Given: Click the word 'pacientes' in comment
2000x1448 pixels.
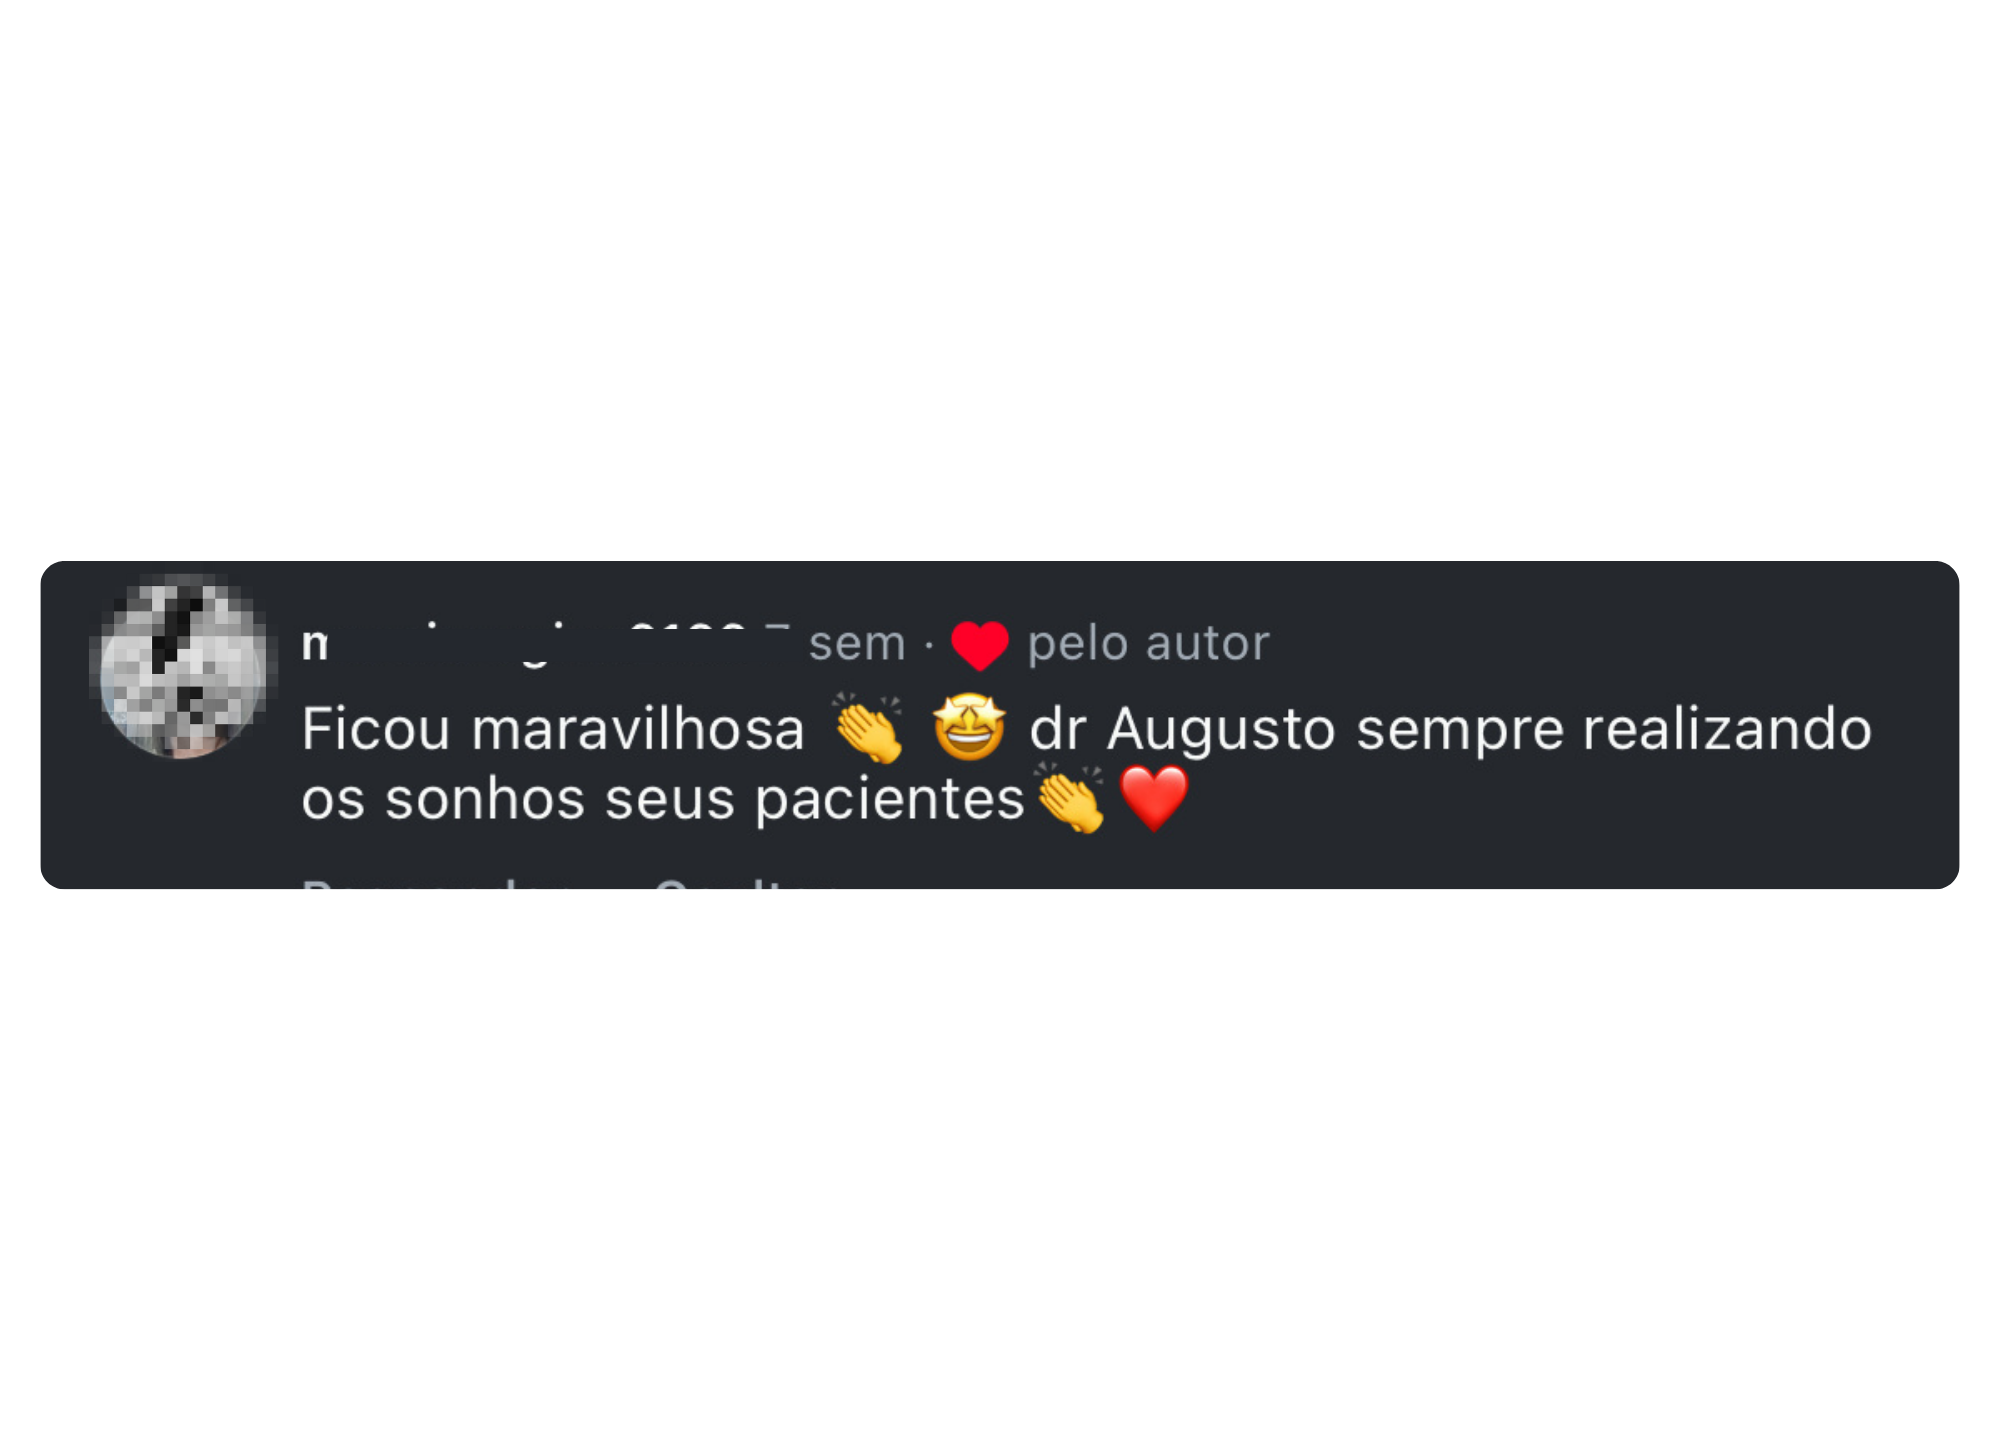Looking at the screenshot, I should (890, 800).
